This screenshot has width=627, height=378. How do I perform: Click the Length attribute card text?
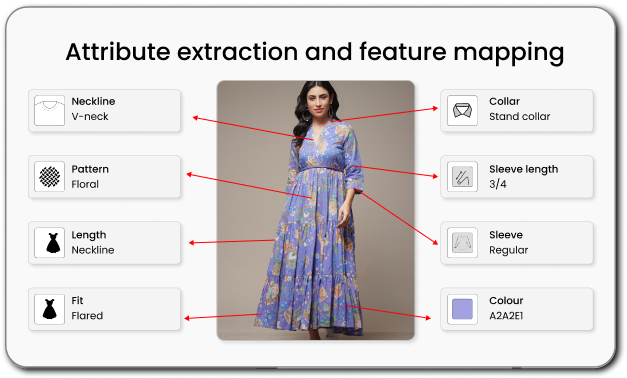coord(93,242)
